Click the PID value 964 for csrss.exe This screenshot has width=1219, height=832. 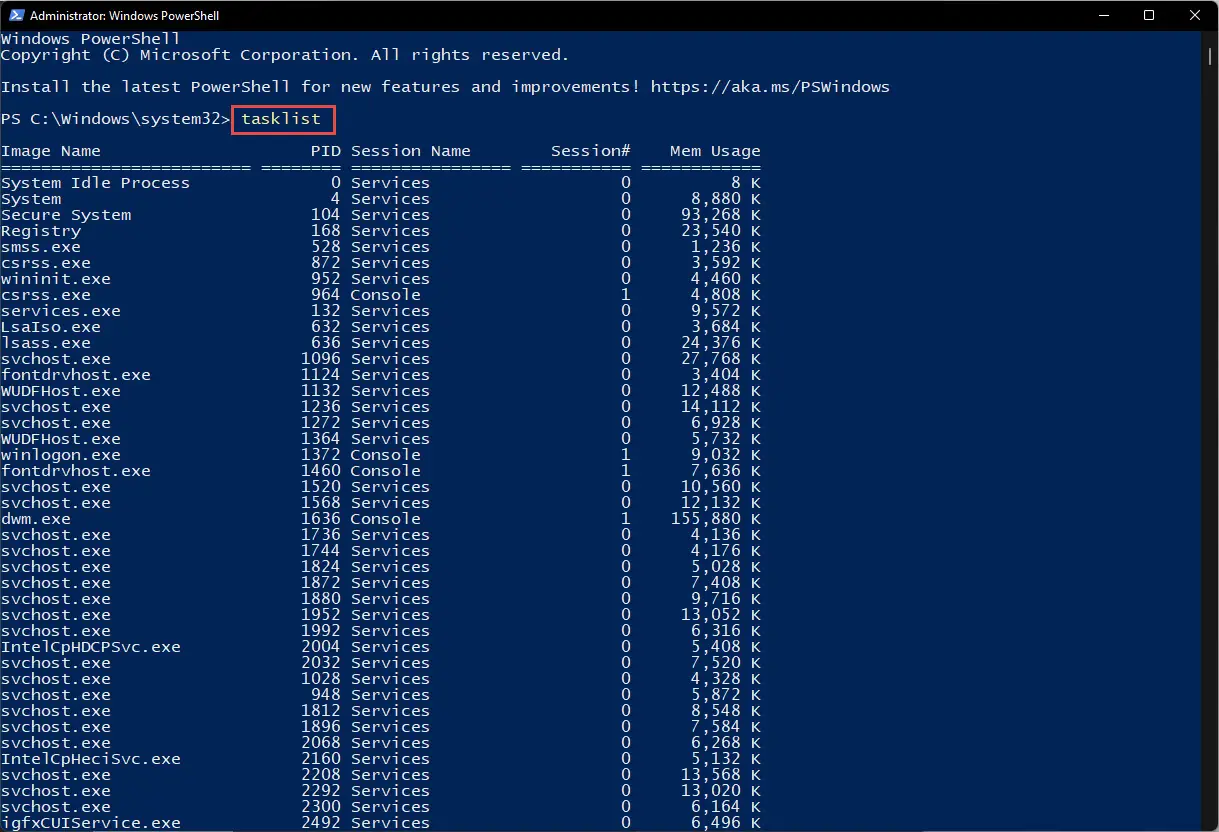(x=326, y=295)
